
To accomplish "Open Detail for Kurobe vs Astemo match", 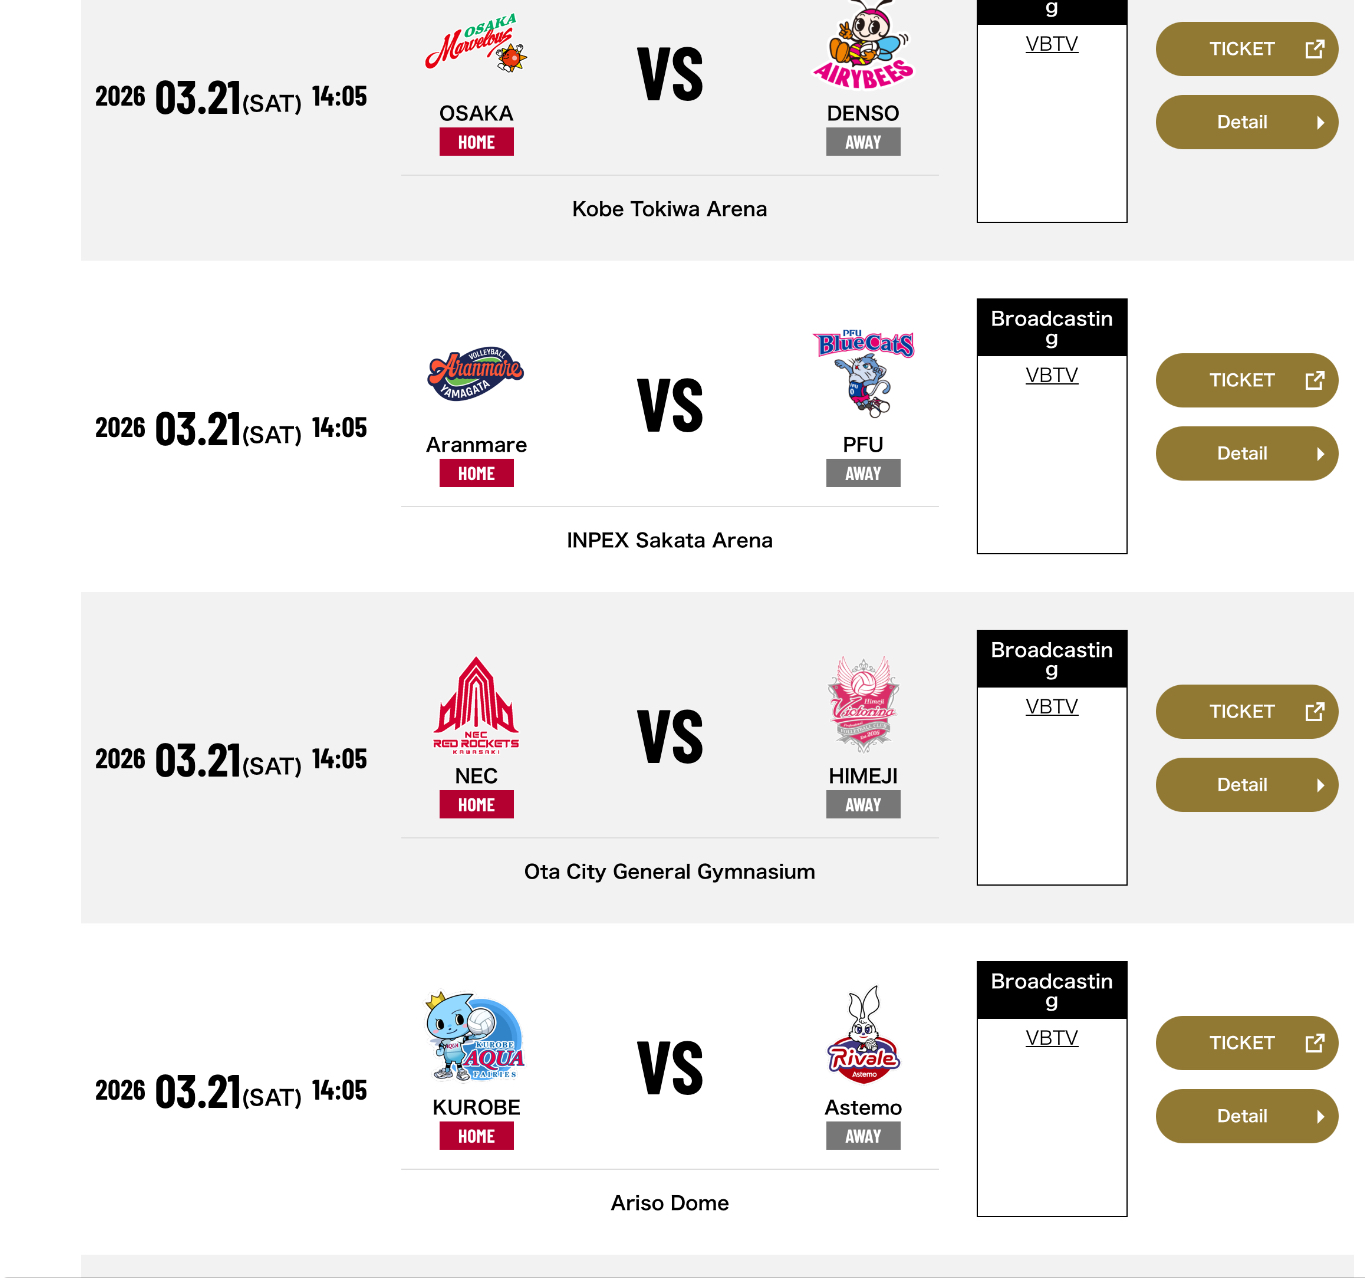I will tap(1246, 1116).
